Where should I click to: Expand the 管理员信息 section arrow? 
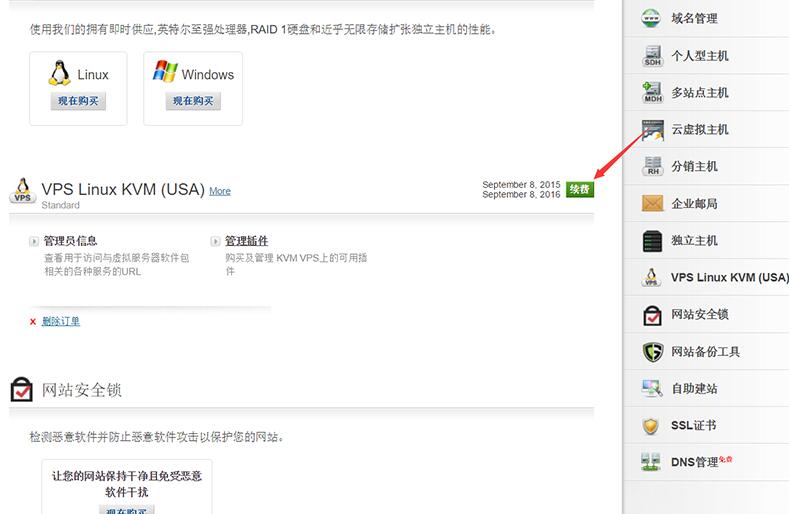(36, 241)
